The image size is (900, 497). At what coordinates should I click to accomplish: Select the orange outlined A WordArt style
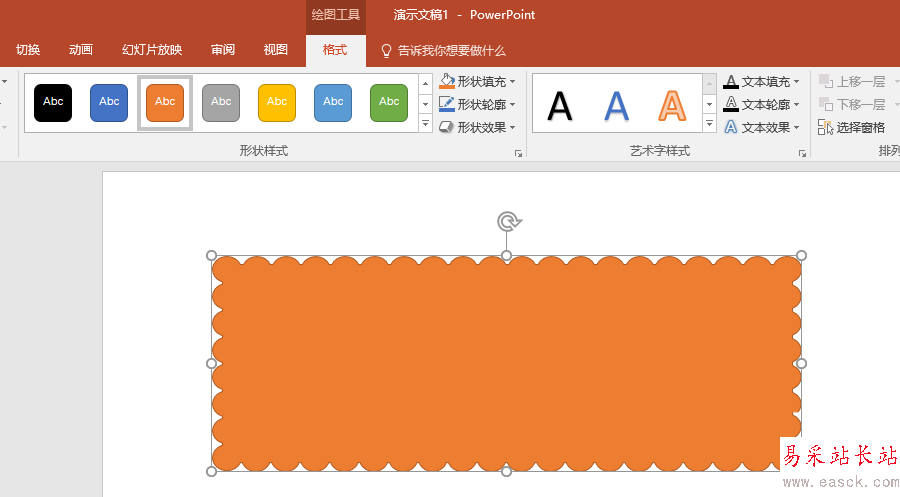[672, 106]
